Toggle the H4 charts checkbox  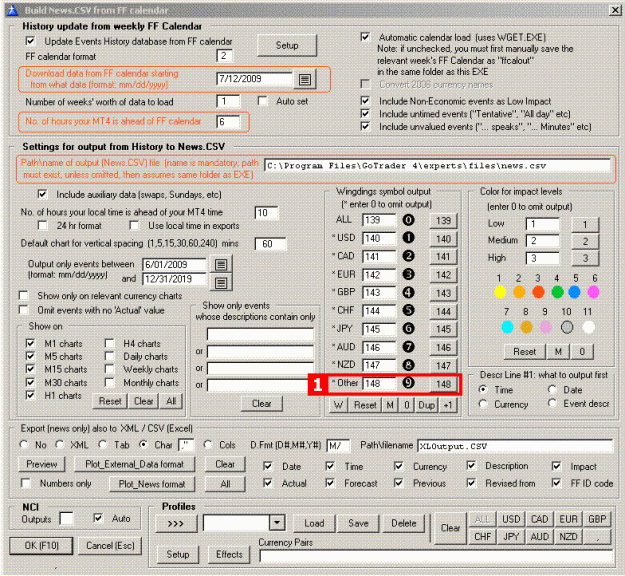(109, 343)
